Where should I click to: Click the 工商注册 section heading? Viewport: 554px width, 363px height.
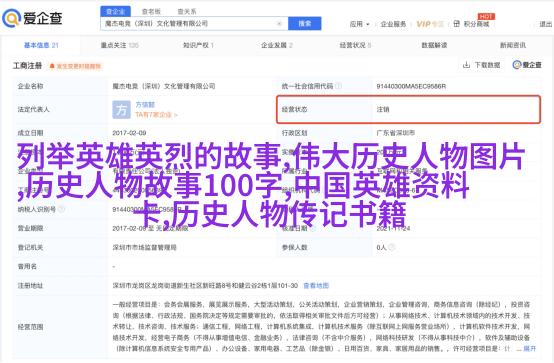28,66
